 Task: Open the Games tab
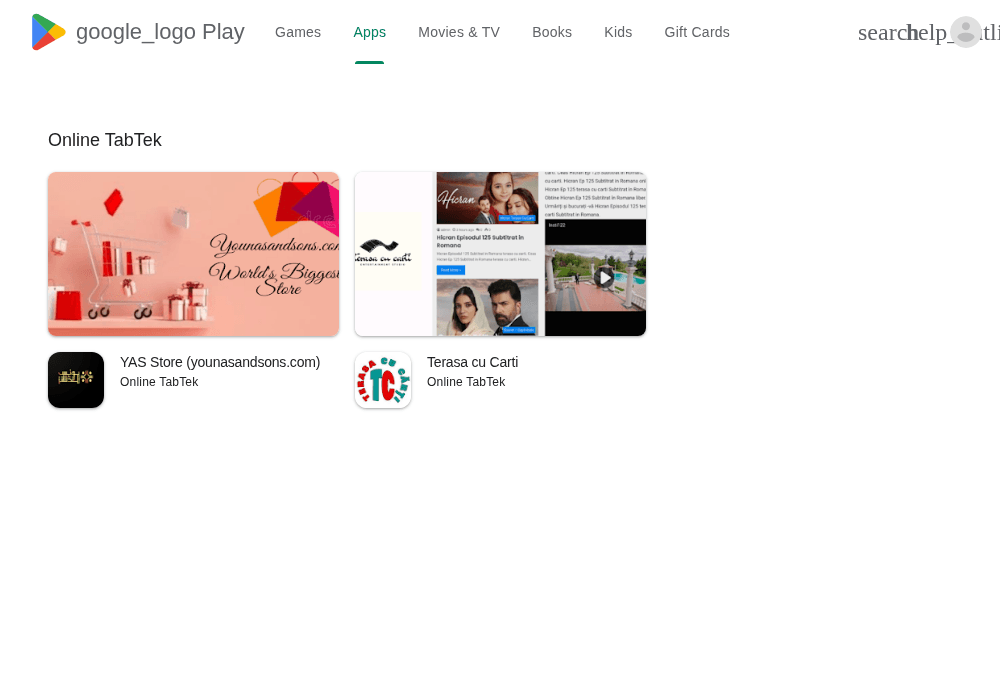(x=298, y=32)
